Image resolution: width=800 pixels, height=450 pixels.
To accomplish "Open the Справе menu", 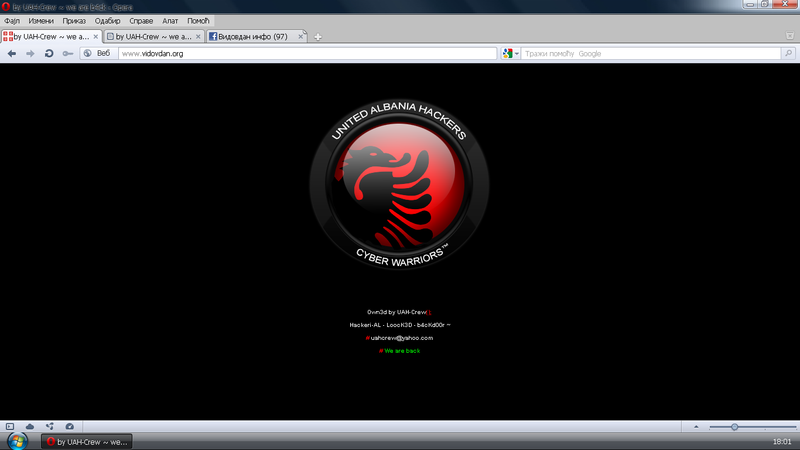I will point(141,21).
